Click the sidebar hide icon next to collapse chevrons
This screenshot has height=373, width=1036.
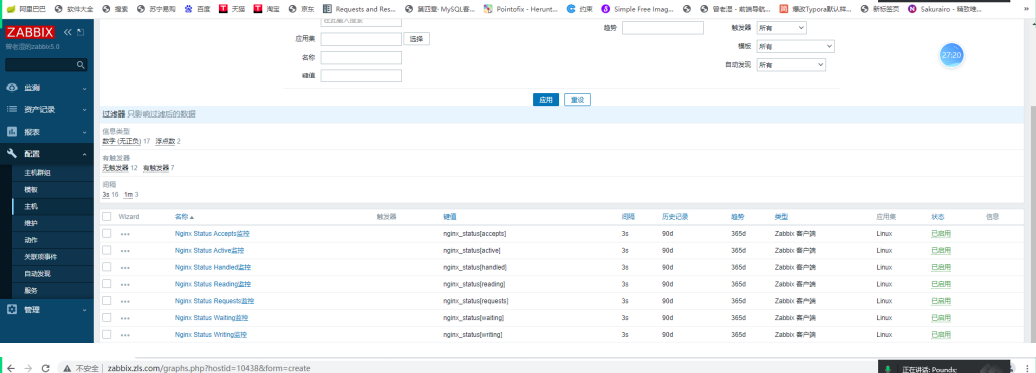pos(81,32)
